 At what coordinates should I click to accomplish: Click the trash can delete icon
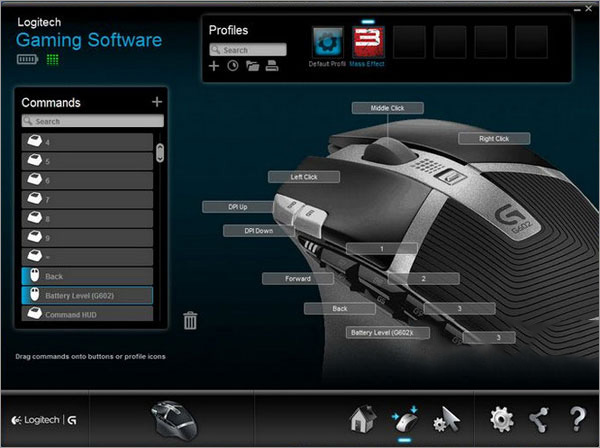[190, 320]
